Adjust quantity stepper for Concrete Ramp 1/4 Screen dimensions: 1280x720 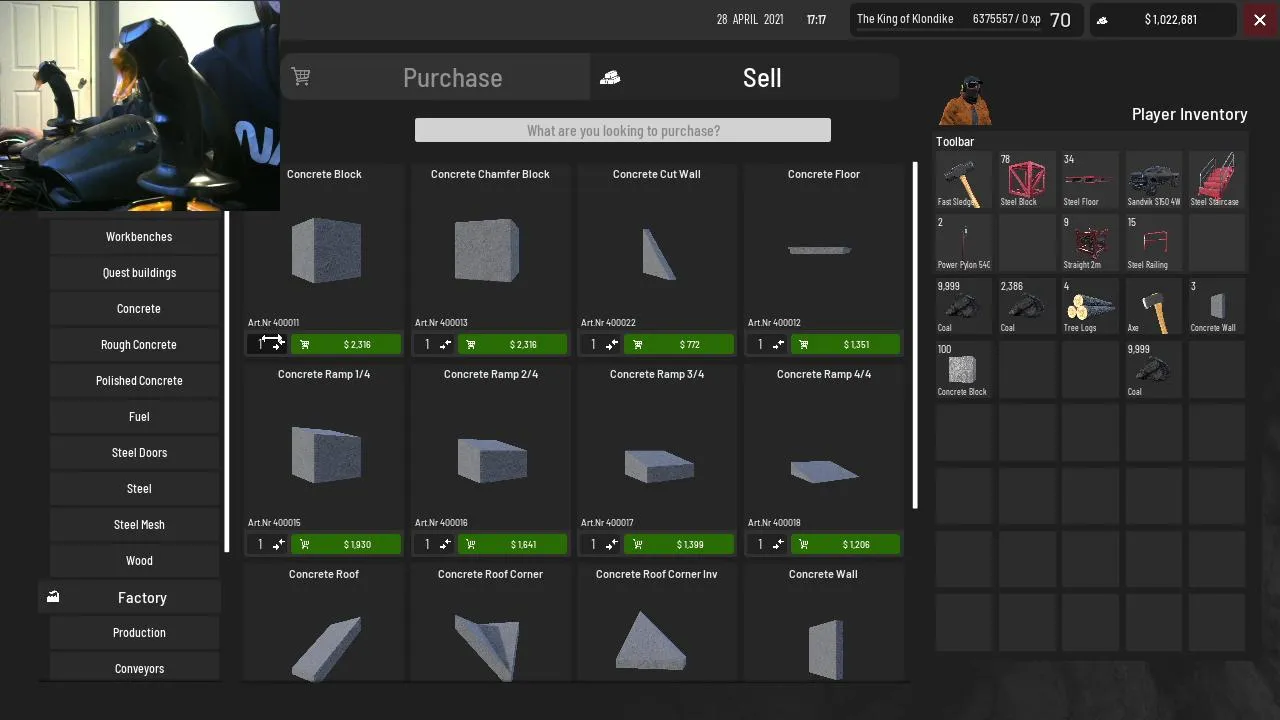coord(267,544)
